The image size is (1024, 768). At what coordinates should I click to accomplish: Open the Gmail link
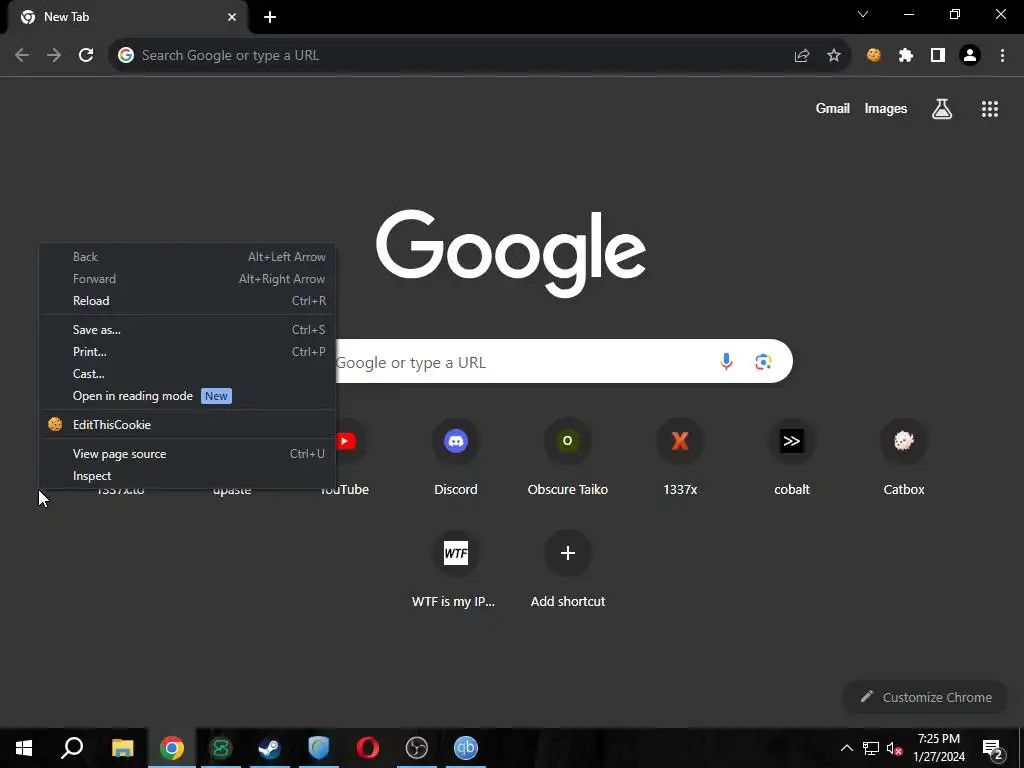pos(833,108)
